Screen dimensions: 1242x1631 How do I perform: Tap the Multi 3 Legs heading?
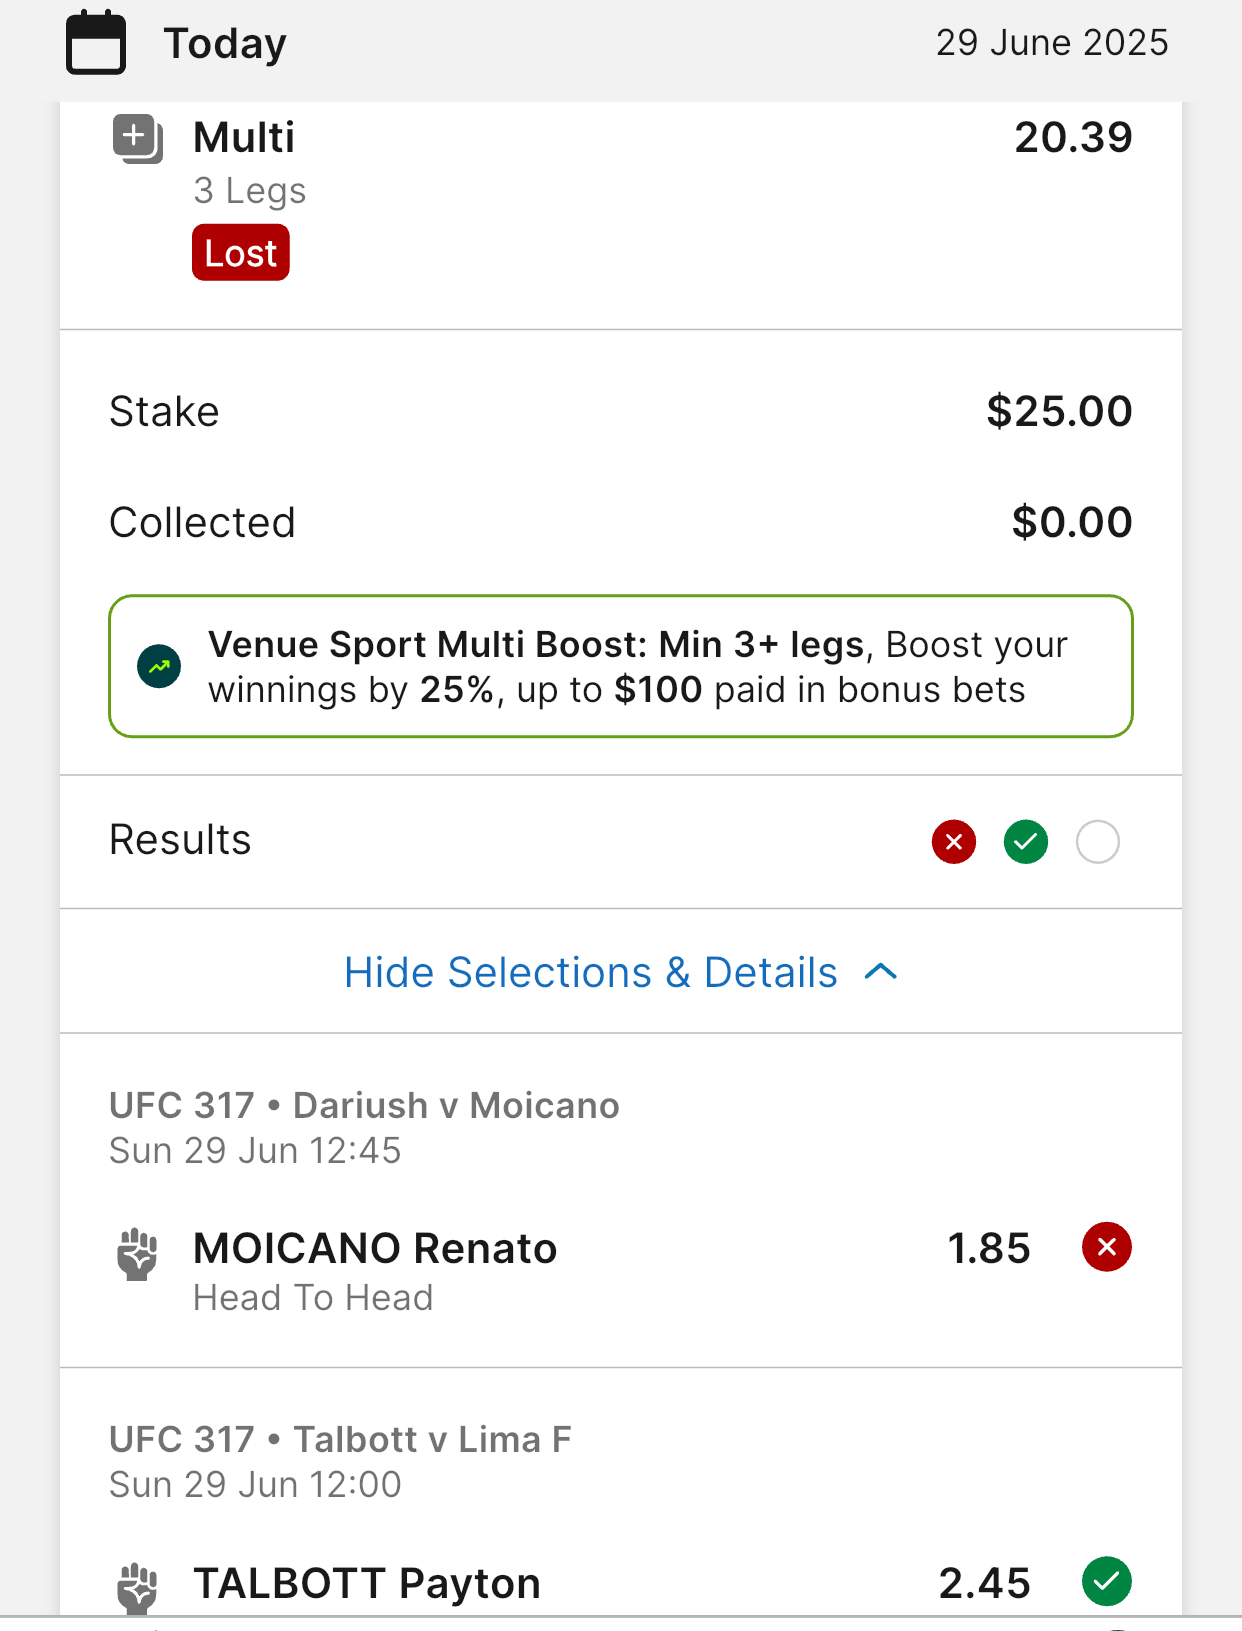click(250, 162)
